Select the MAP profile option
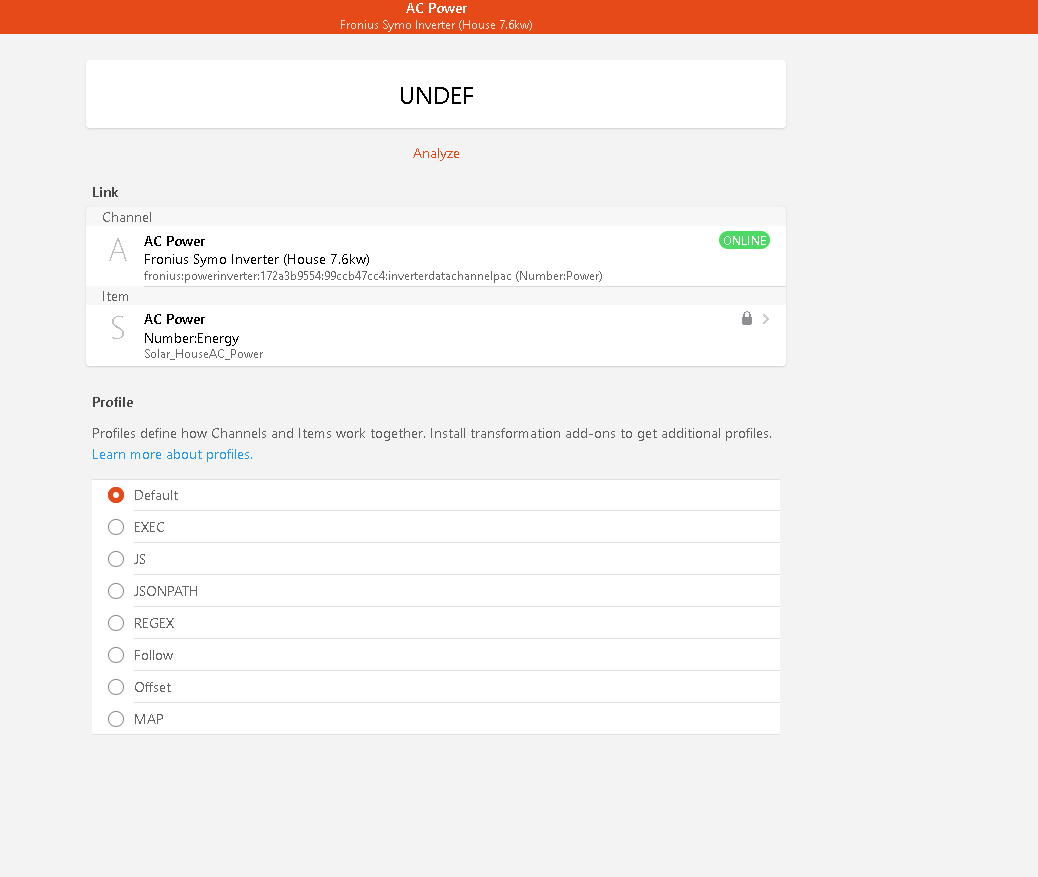The width and height of the screenshot is (1038, 877). [116, 719]
